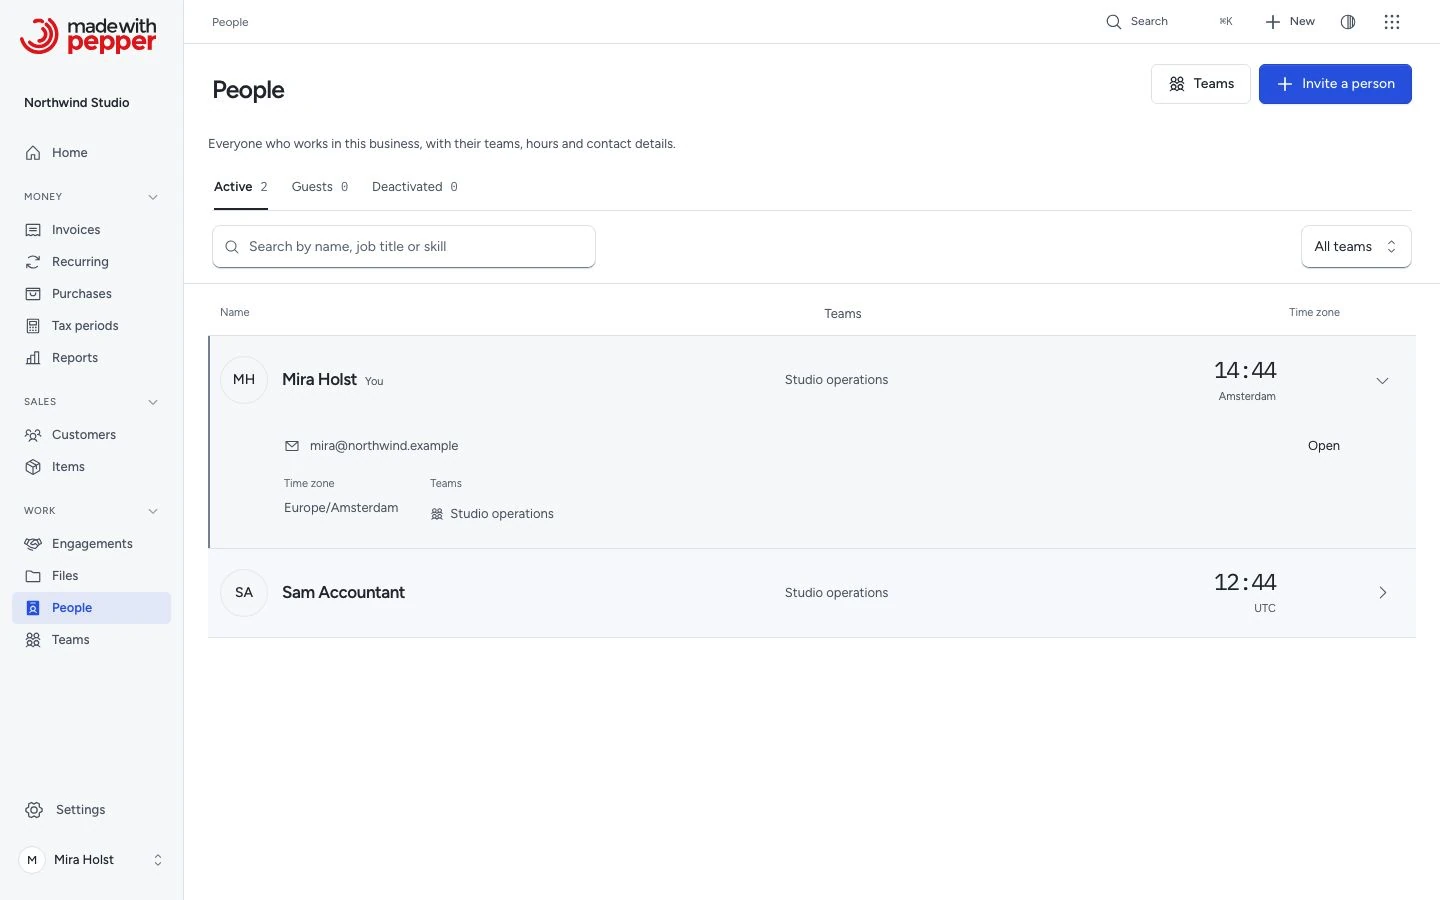Click the top bar Search icon
Viewport: 1440px width, 900px height.
pyautogui.click(x=1113, y=22)
